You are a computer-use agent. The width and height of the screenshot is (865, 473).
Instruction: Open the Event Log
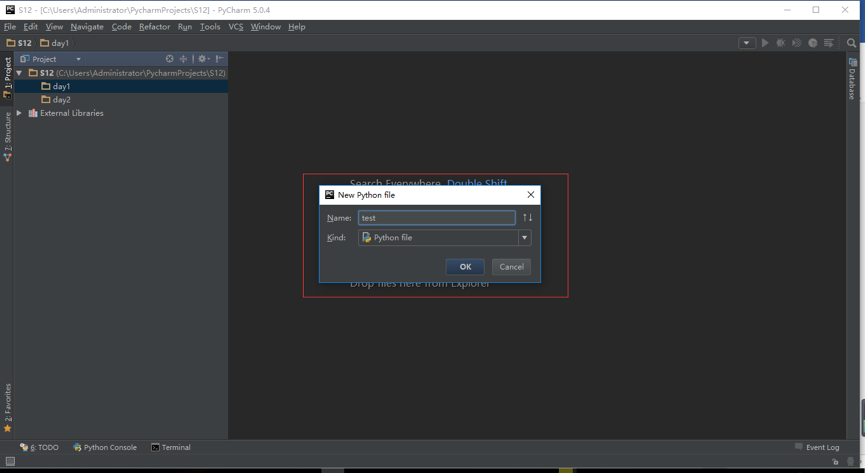pyautogui.click(x=817, y=447)
